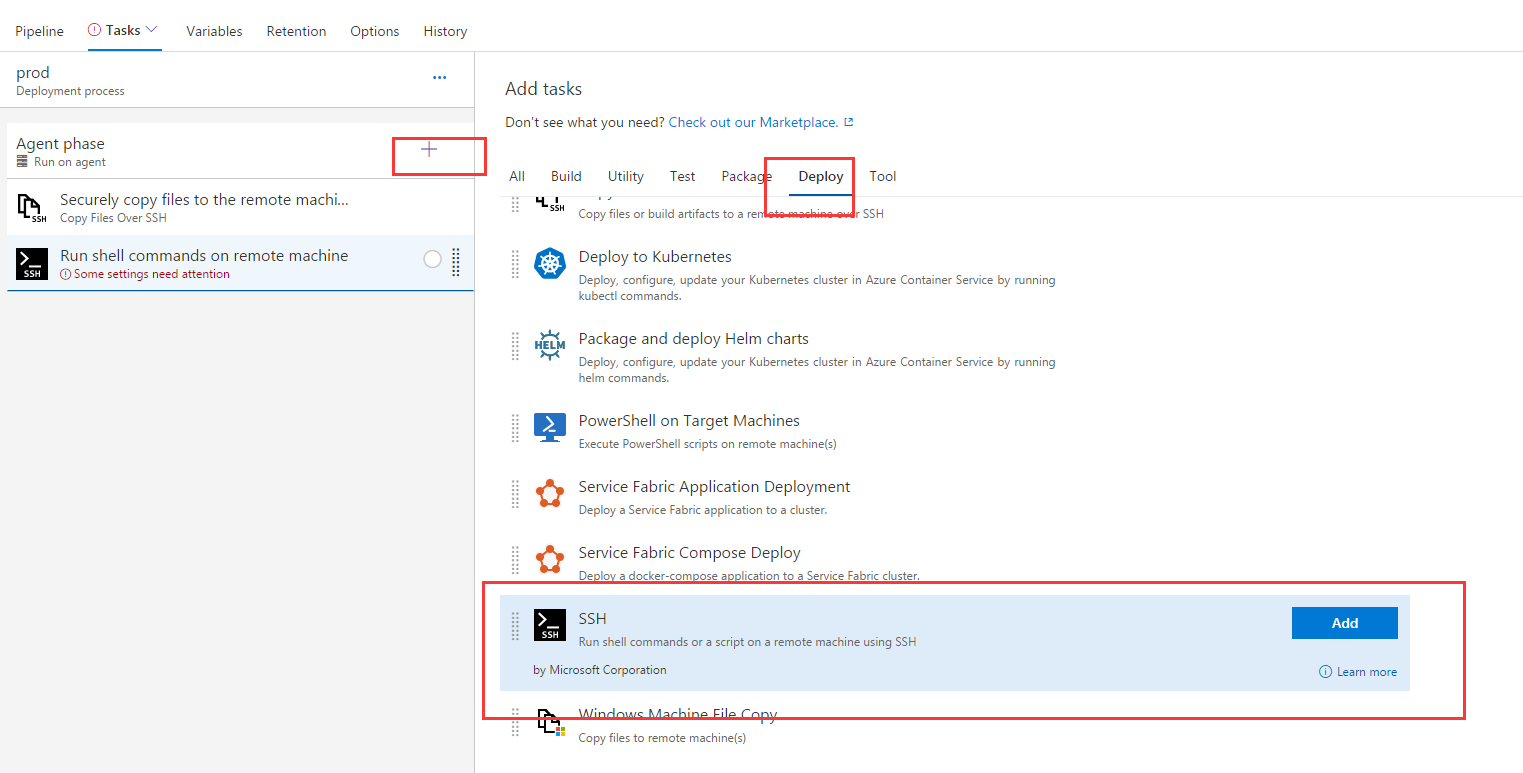Open the Check out our Marketplace link
This screenshot has height=773, width=1523.
coord(753,122)
